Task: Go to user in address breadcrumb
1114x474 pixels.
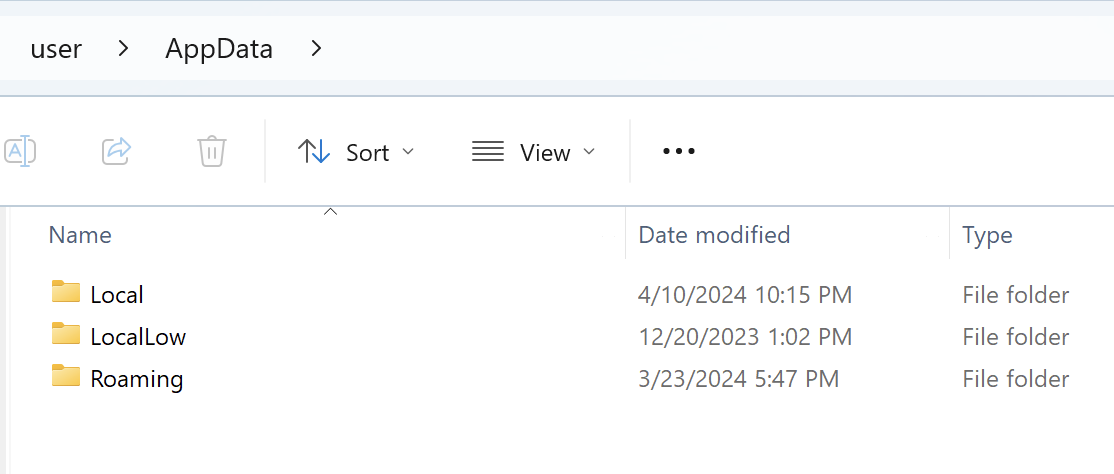Action: (56, 48)
